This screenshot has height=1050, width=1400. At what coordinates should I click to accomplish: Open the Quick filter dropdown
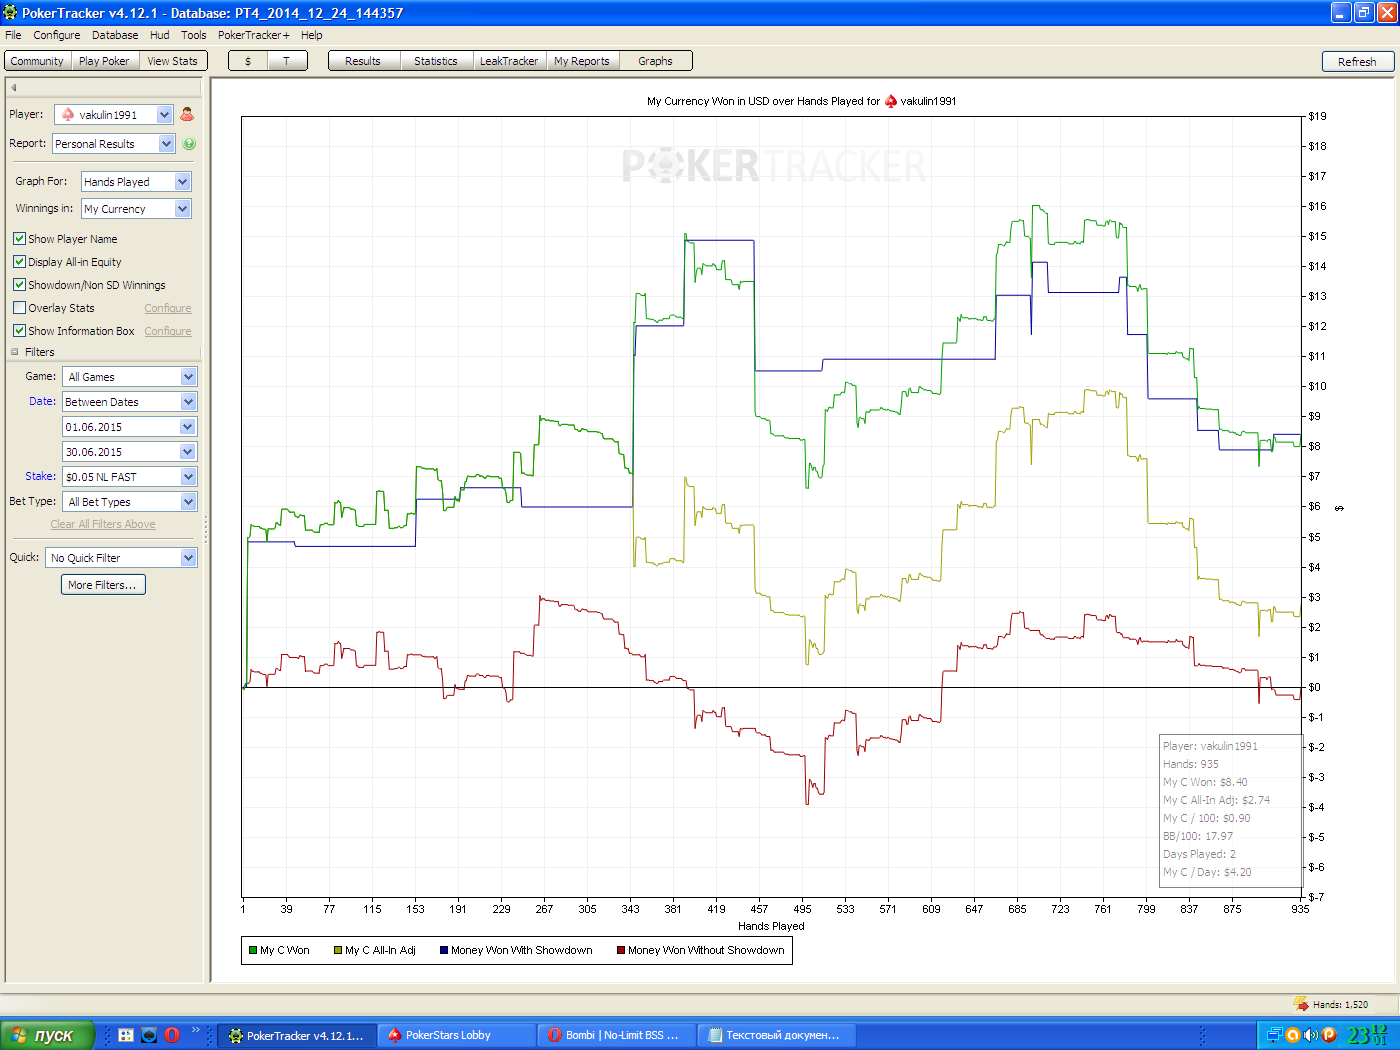[122, 558]
